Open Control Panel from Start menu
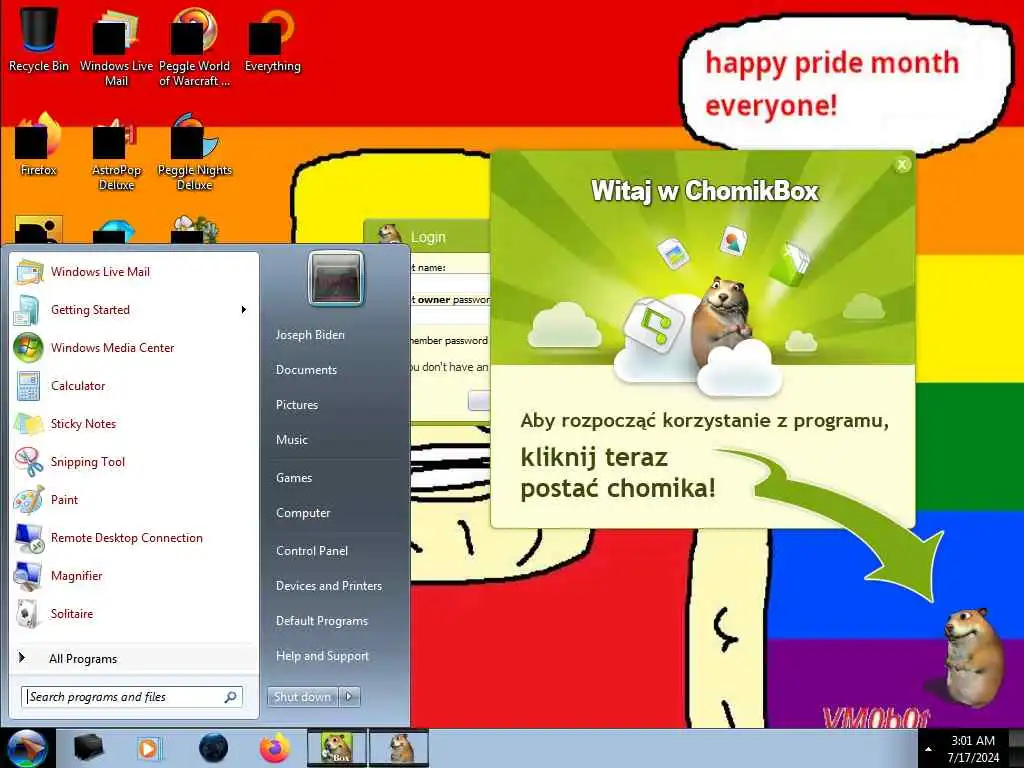This screenshot has width=1024, height=768. tap(312, 551)
